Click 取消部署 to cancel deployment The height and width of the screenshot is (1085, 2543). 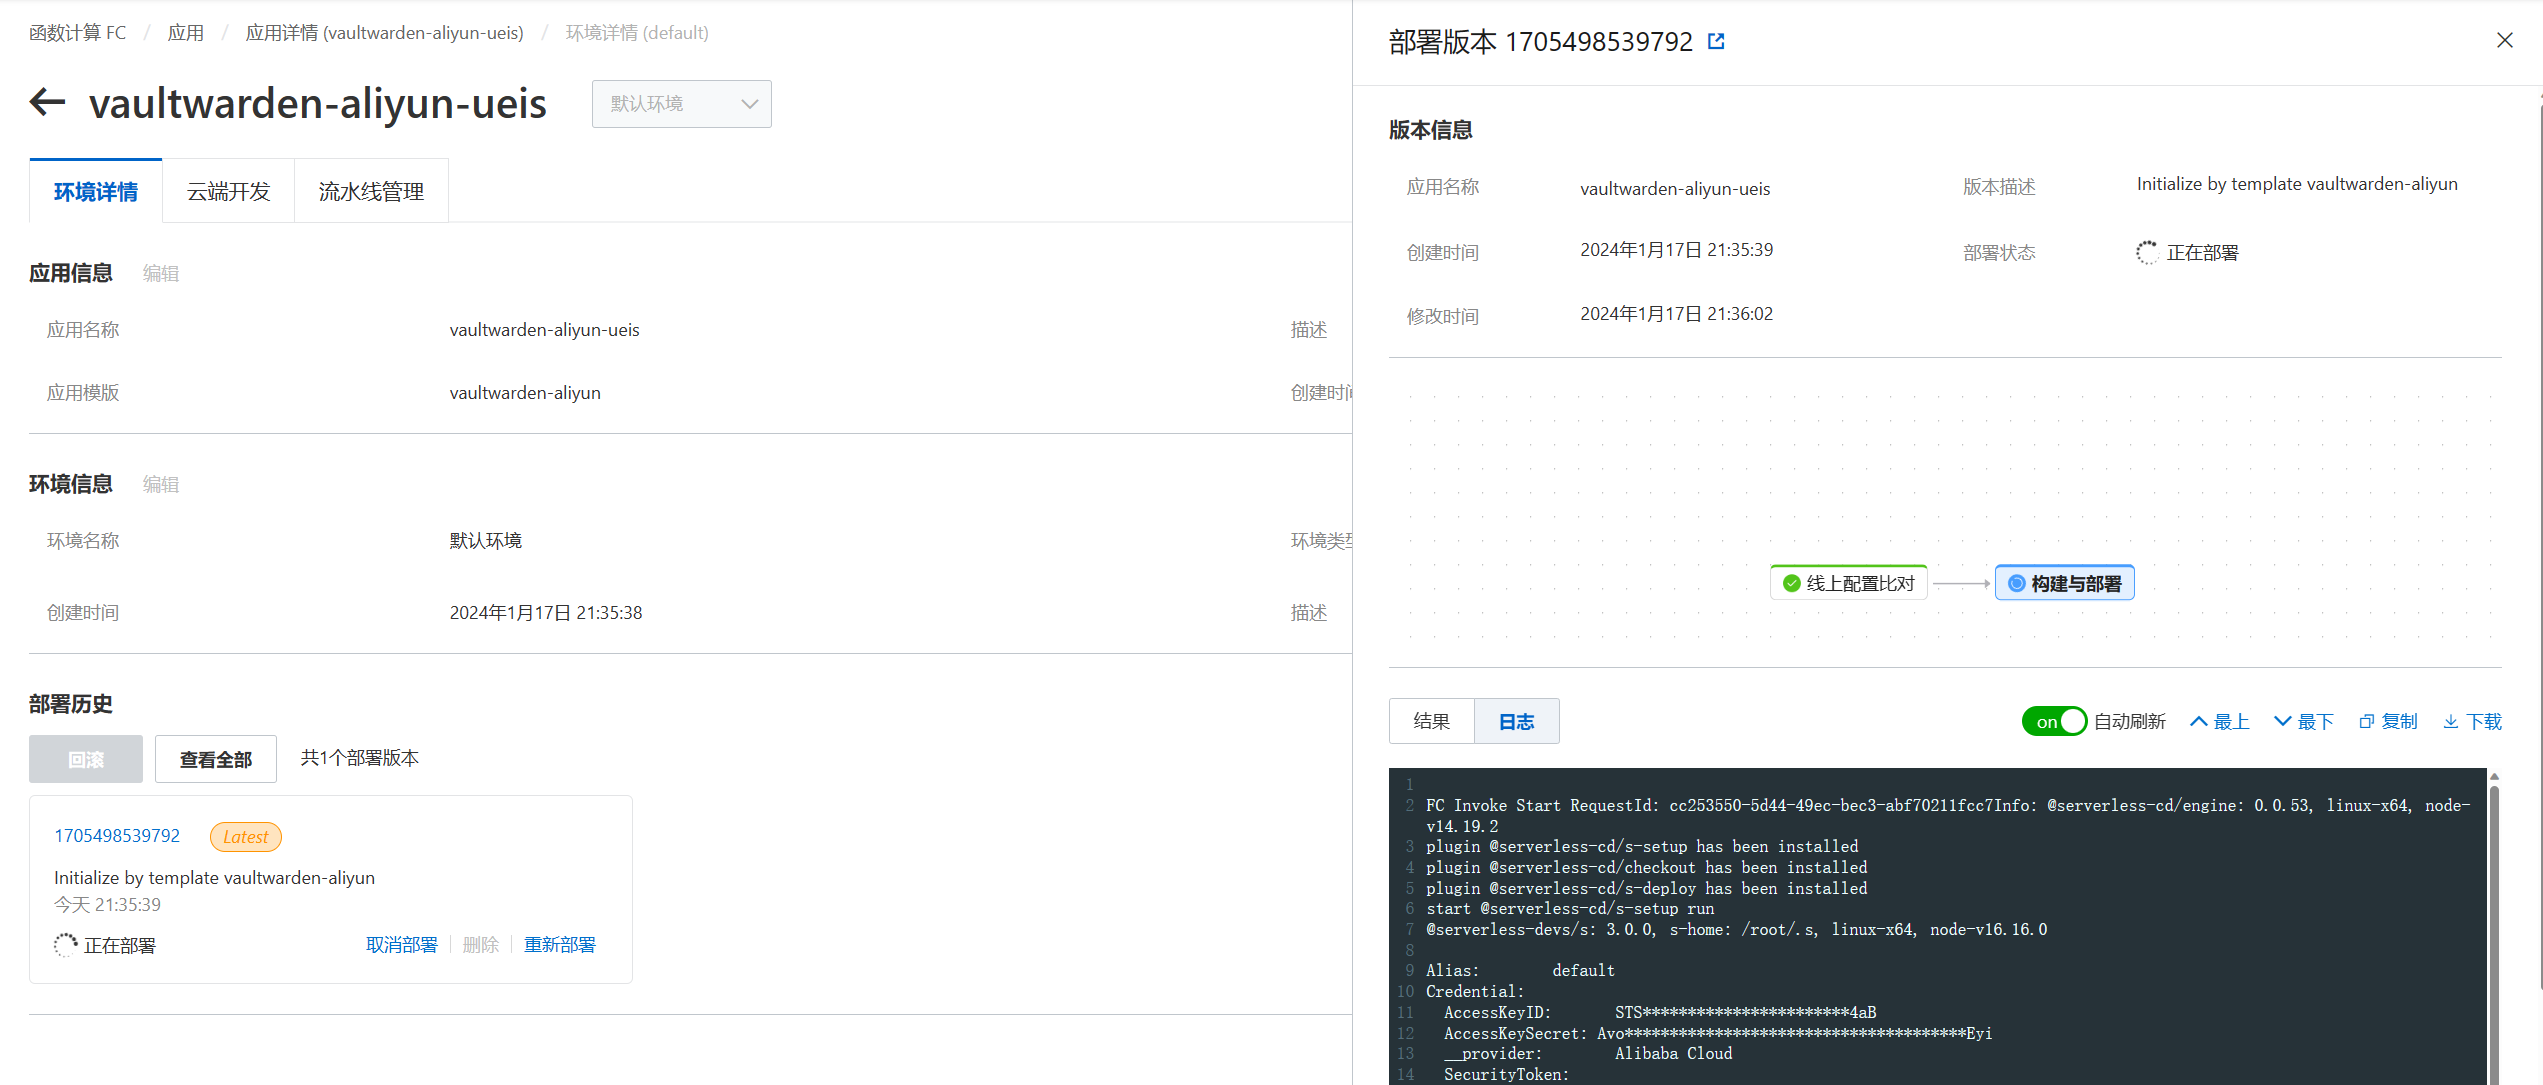pyautogui.click(x=402, y=945)
